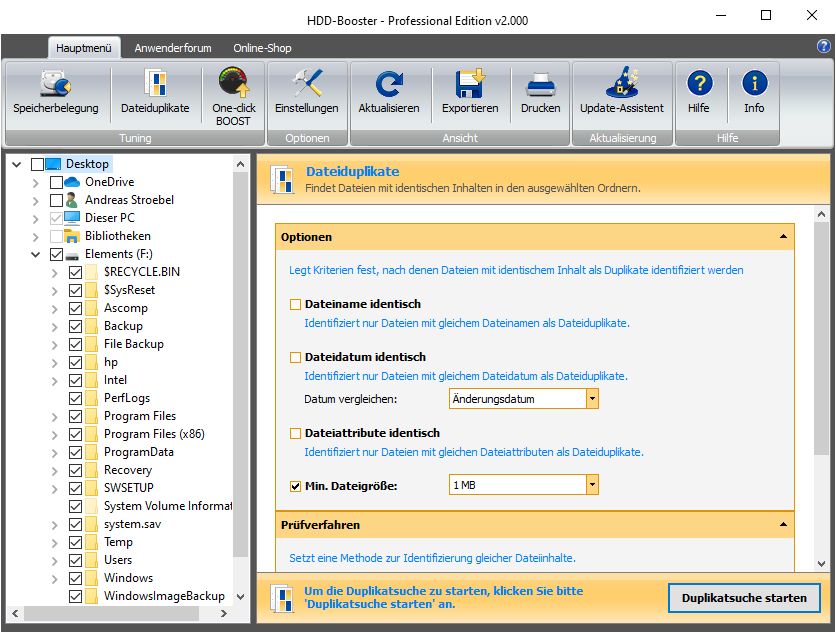This screenshot has width=836, height=633.
Task: Expand the system.sav folder node
Action: click(54, 525)
